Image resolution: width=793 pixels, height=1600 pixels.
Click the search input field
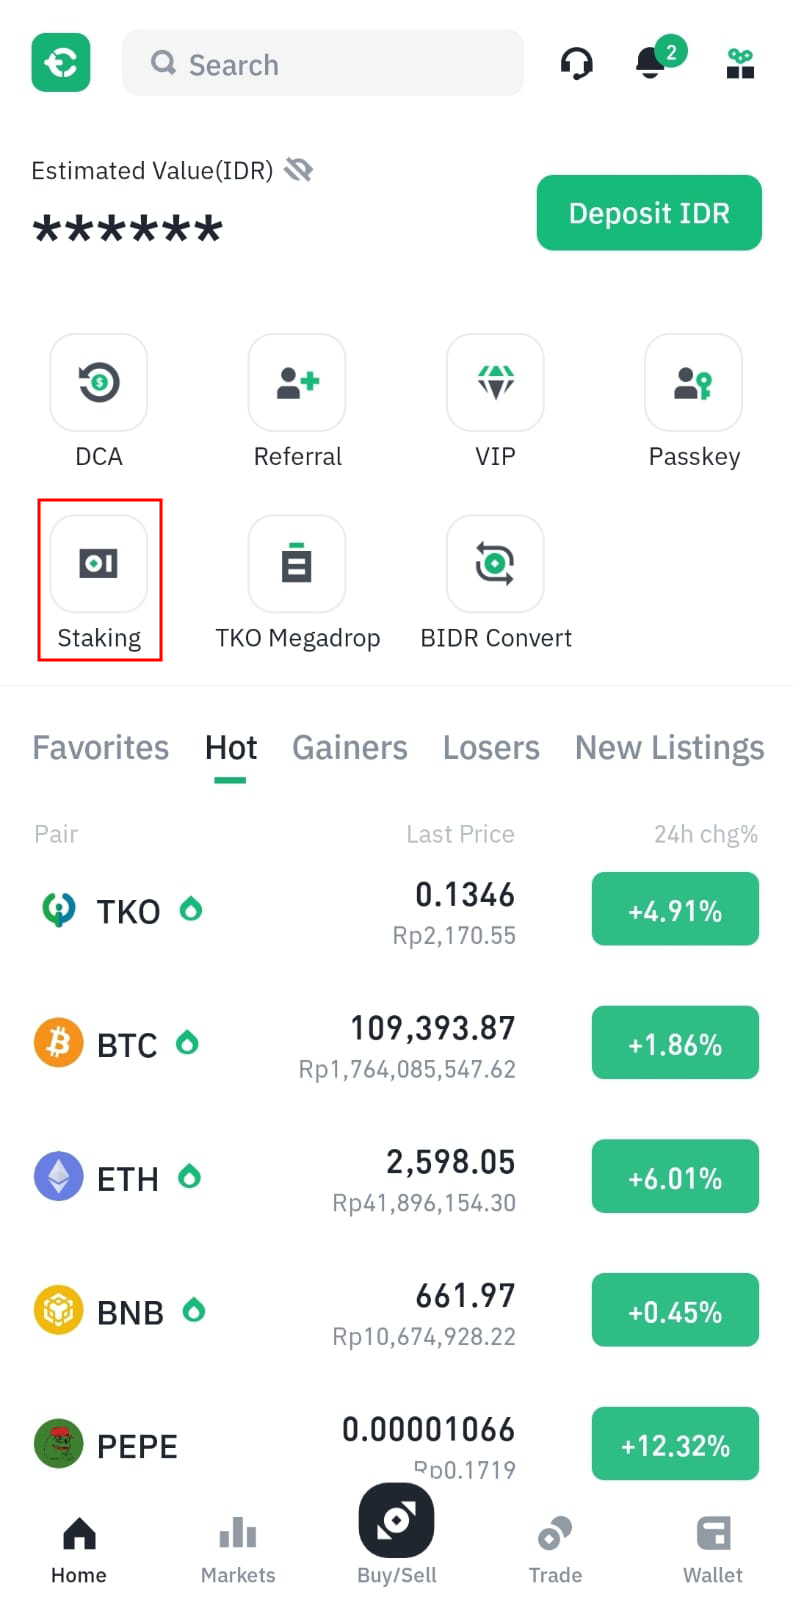tap(323, 63)
